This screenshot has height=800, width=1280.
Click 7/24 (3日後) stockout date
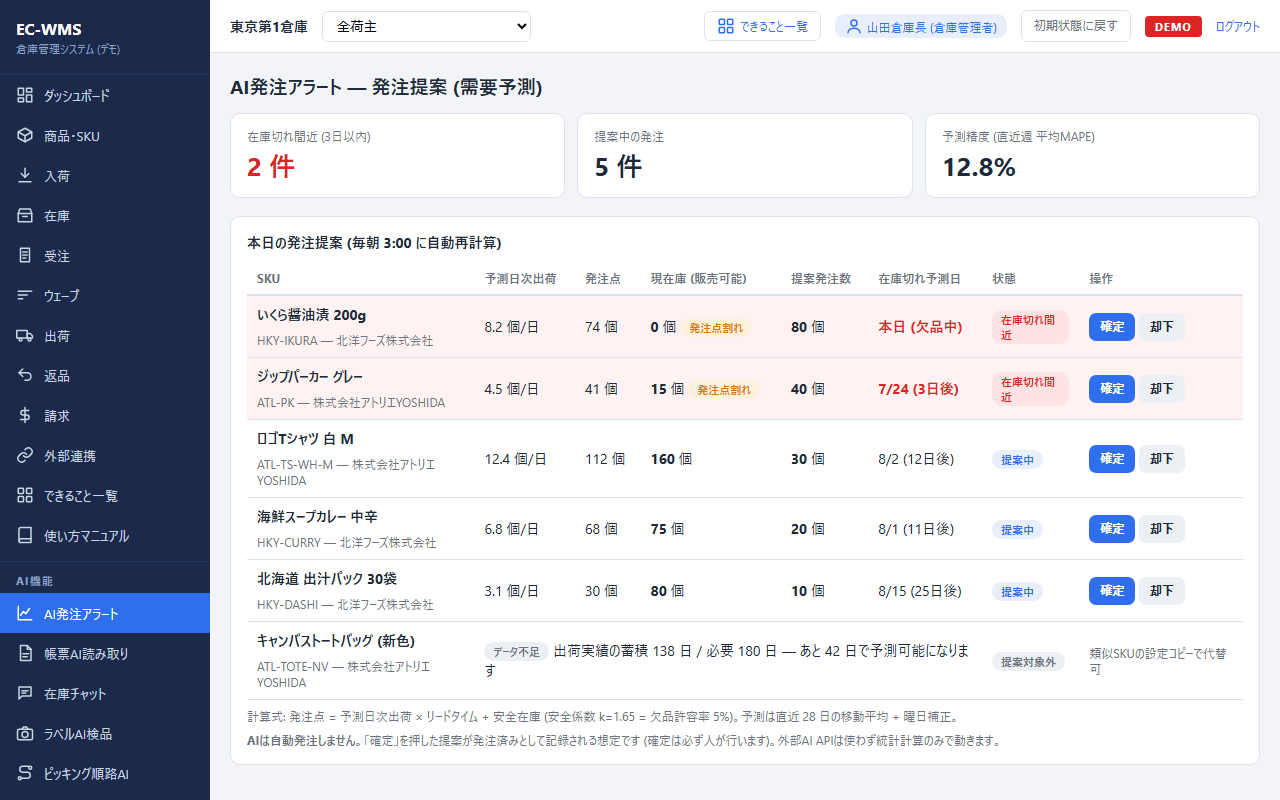[918, 389]
